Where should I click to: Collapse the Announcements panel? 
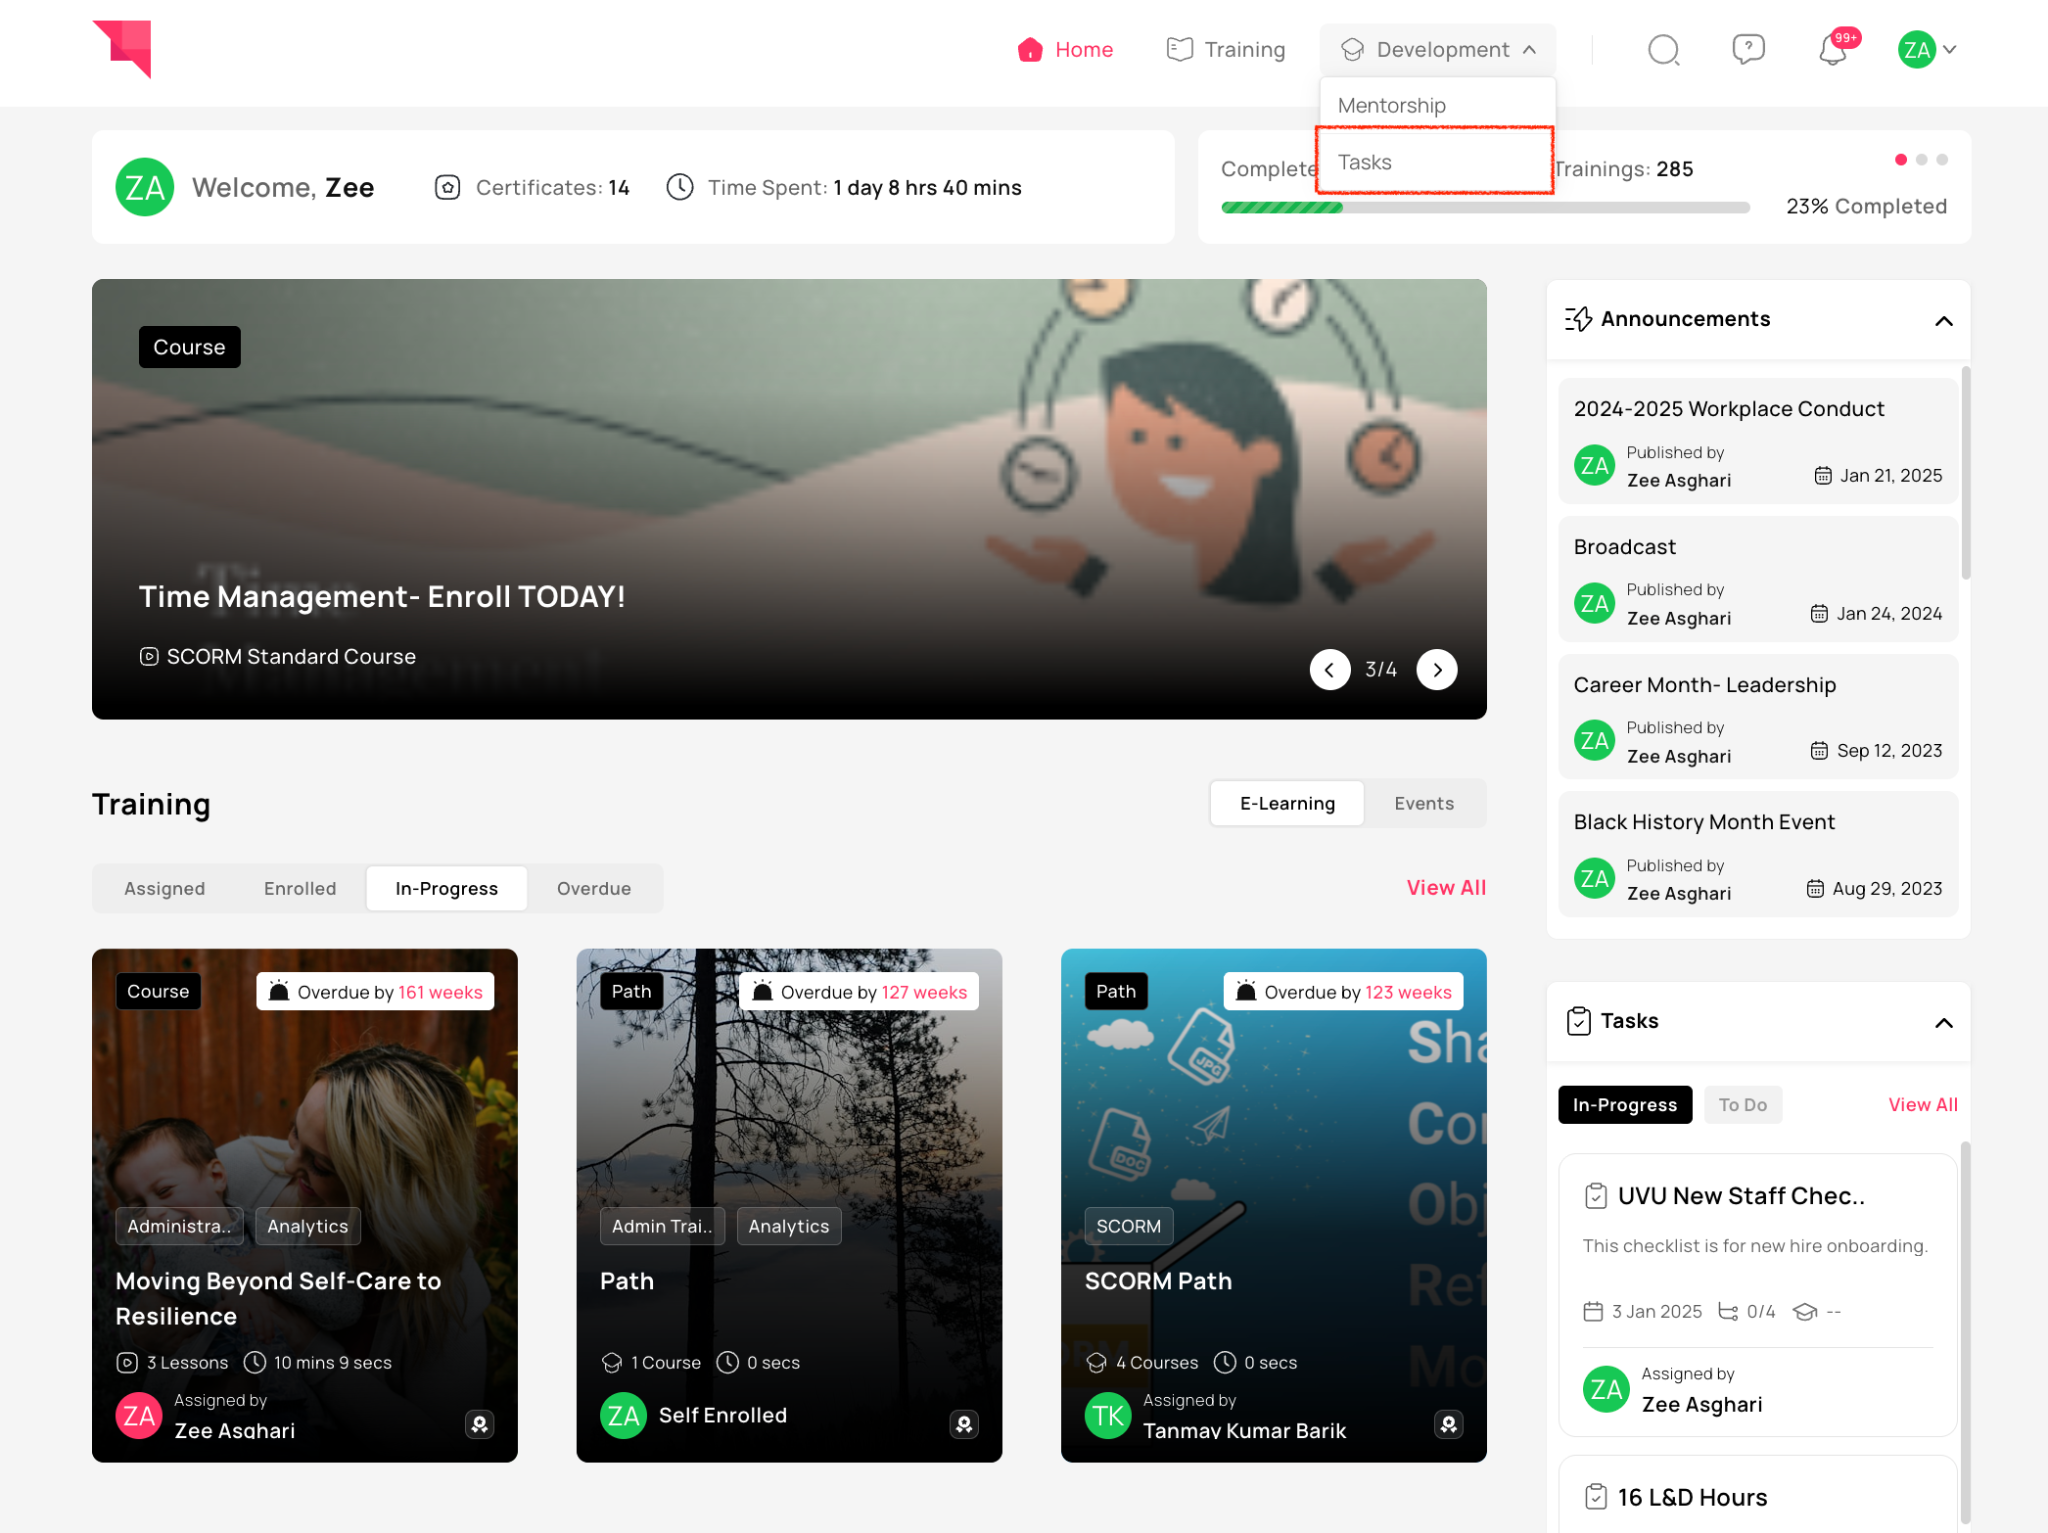pos(1943,320)
